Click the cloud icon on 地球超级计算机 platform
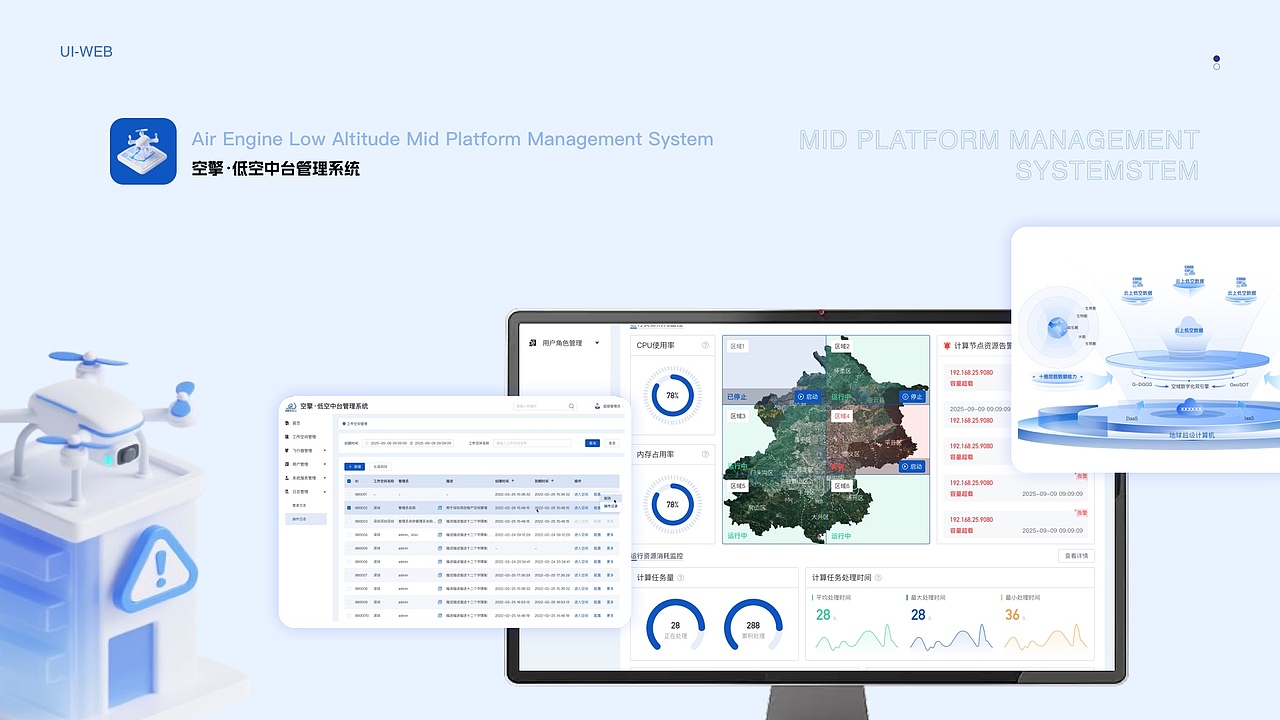This screenshot has height=720, width=1280. point(1189,406)
